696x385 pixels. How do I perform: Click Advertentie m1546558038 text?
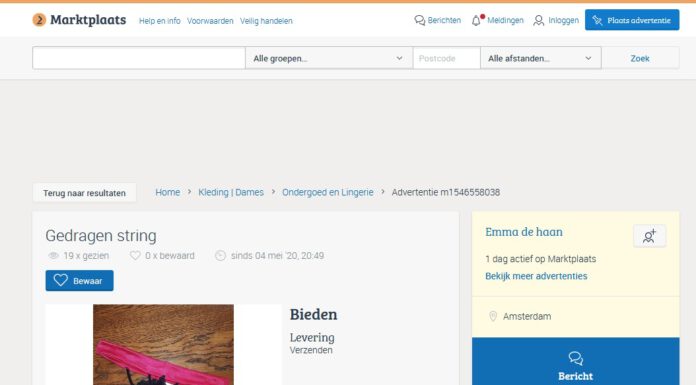coord(446,192)
